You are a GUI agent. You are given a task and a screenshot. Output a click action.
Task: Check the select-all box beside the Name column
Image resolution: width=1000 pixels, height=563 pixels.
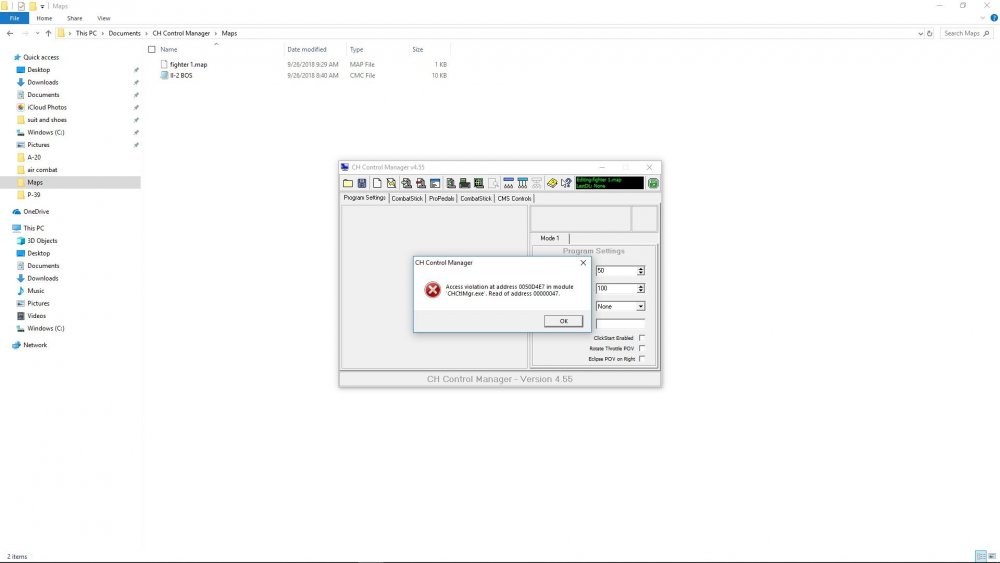pos(152,49)
